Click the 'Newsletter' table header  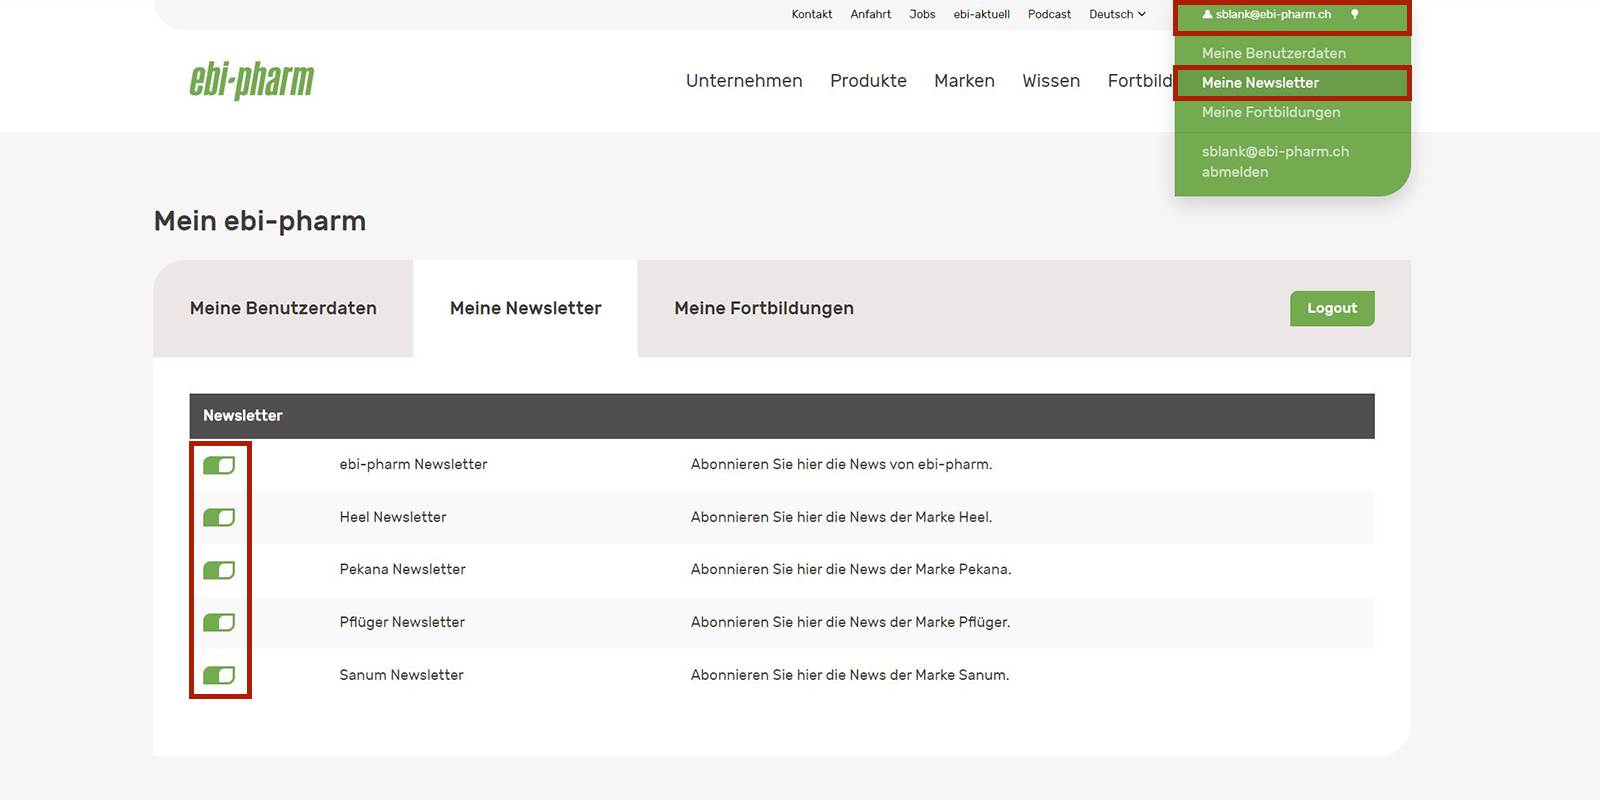(243, 415)
